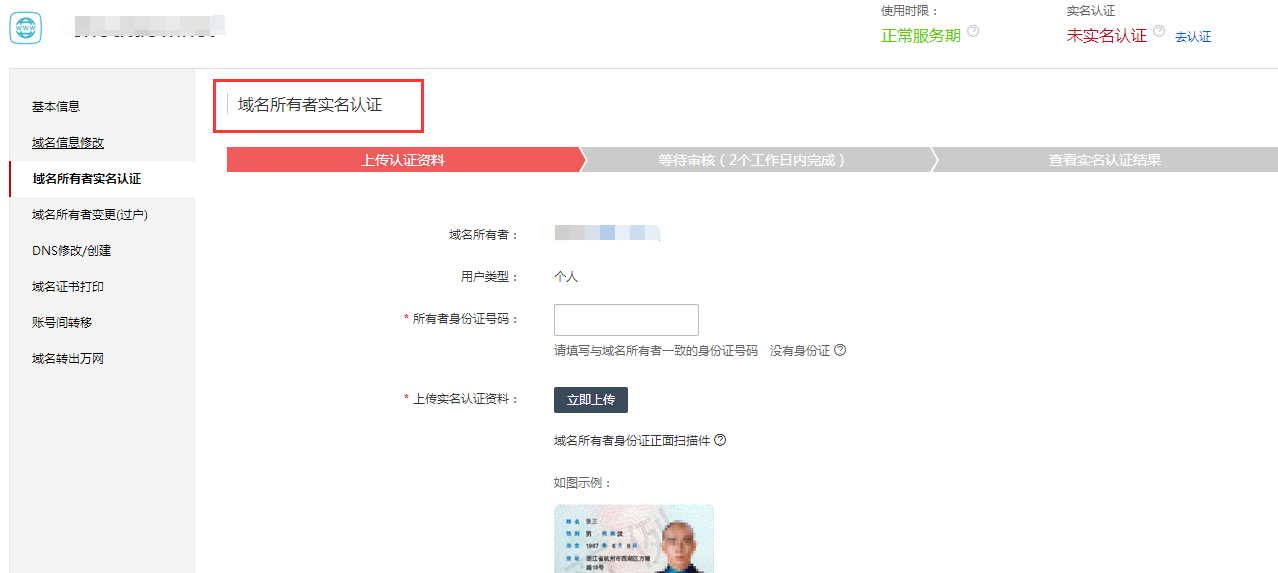1278x573 pixels.
Task: Open 基本信息 in the sidebar
Action: pos(56,106)
